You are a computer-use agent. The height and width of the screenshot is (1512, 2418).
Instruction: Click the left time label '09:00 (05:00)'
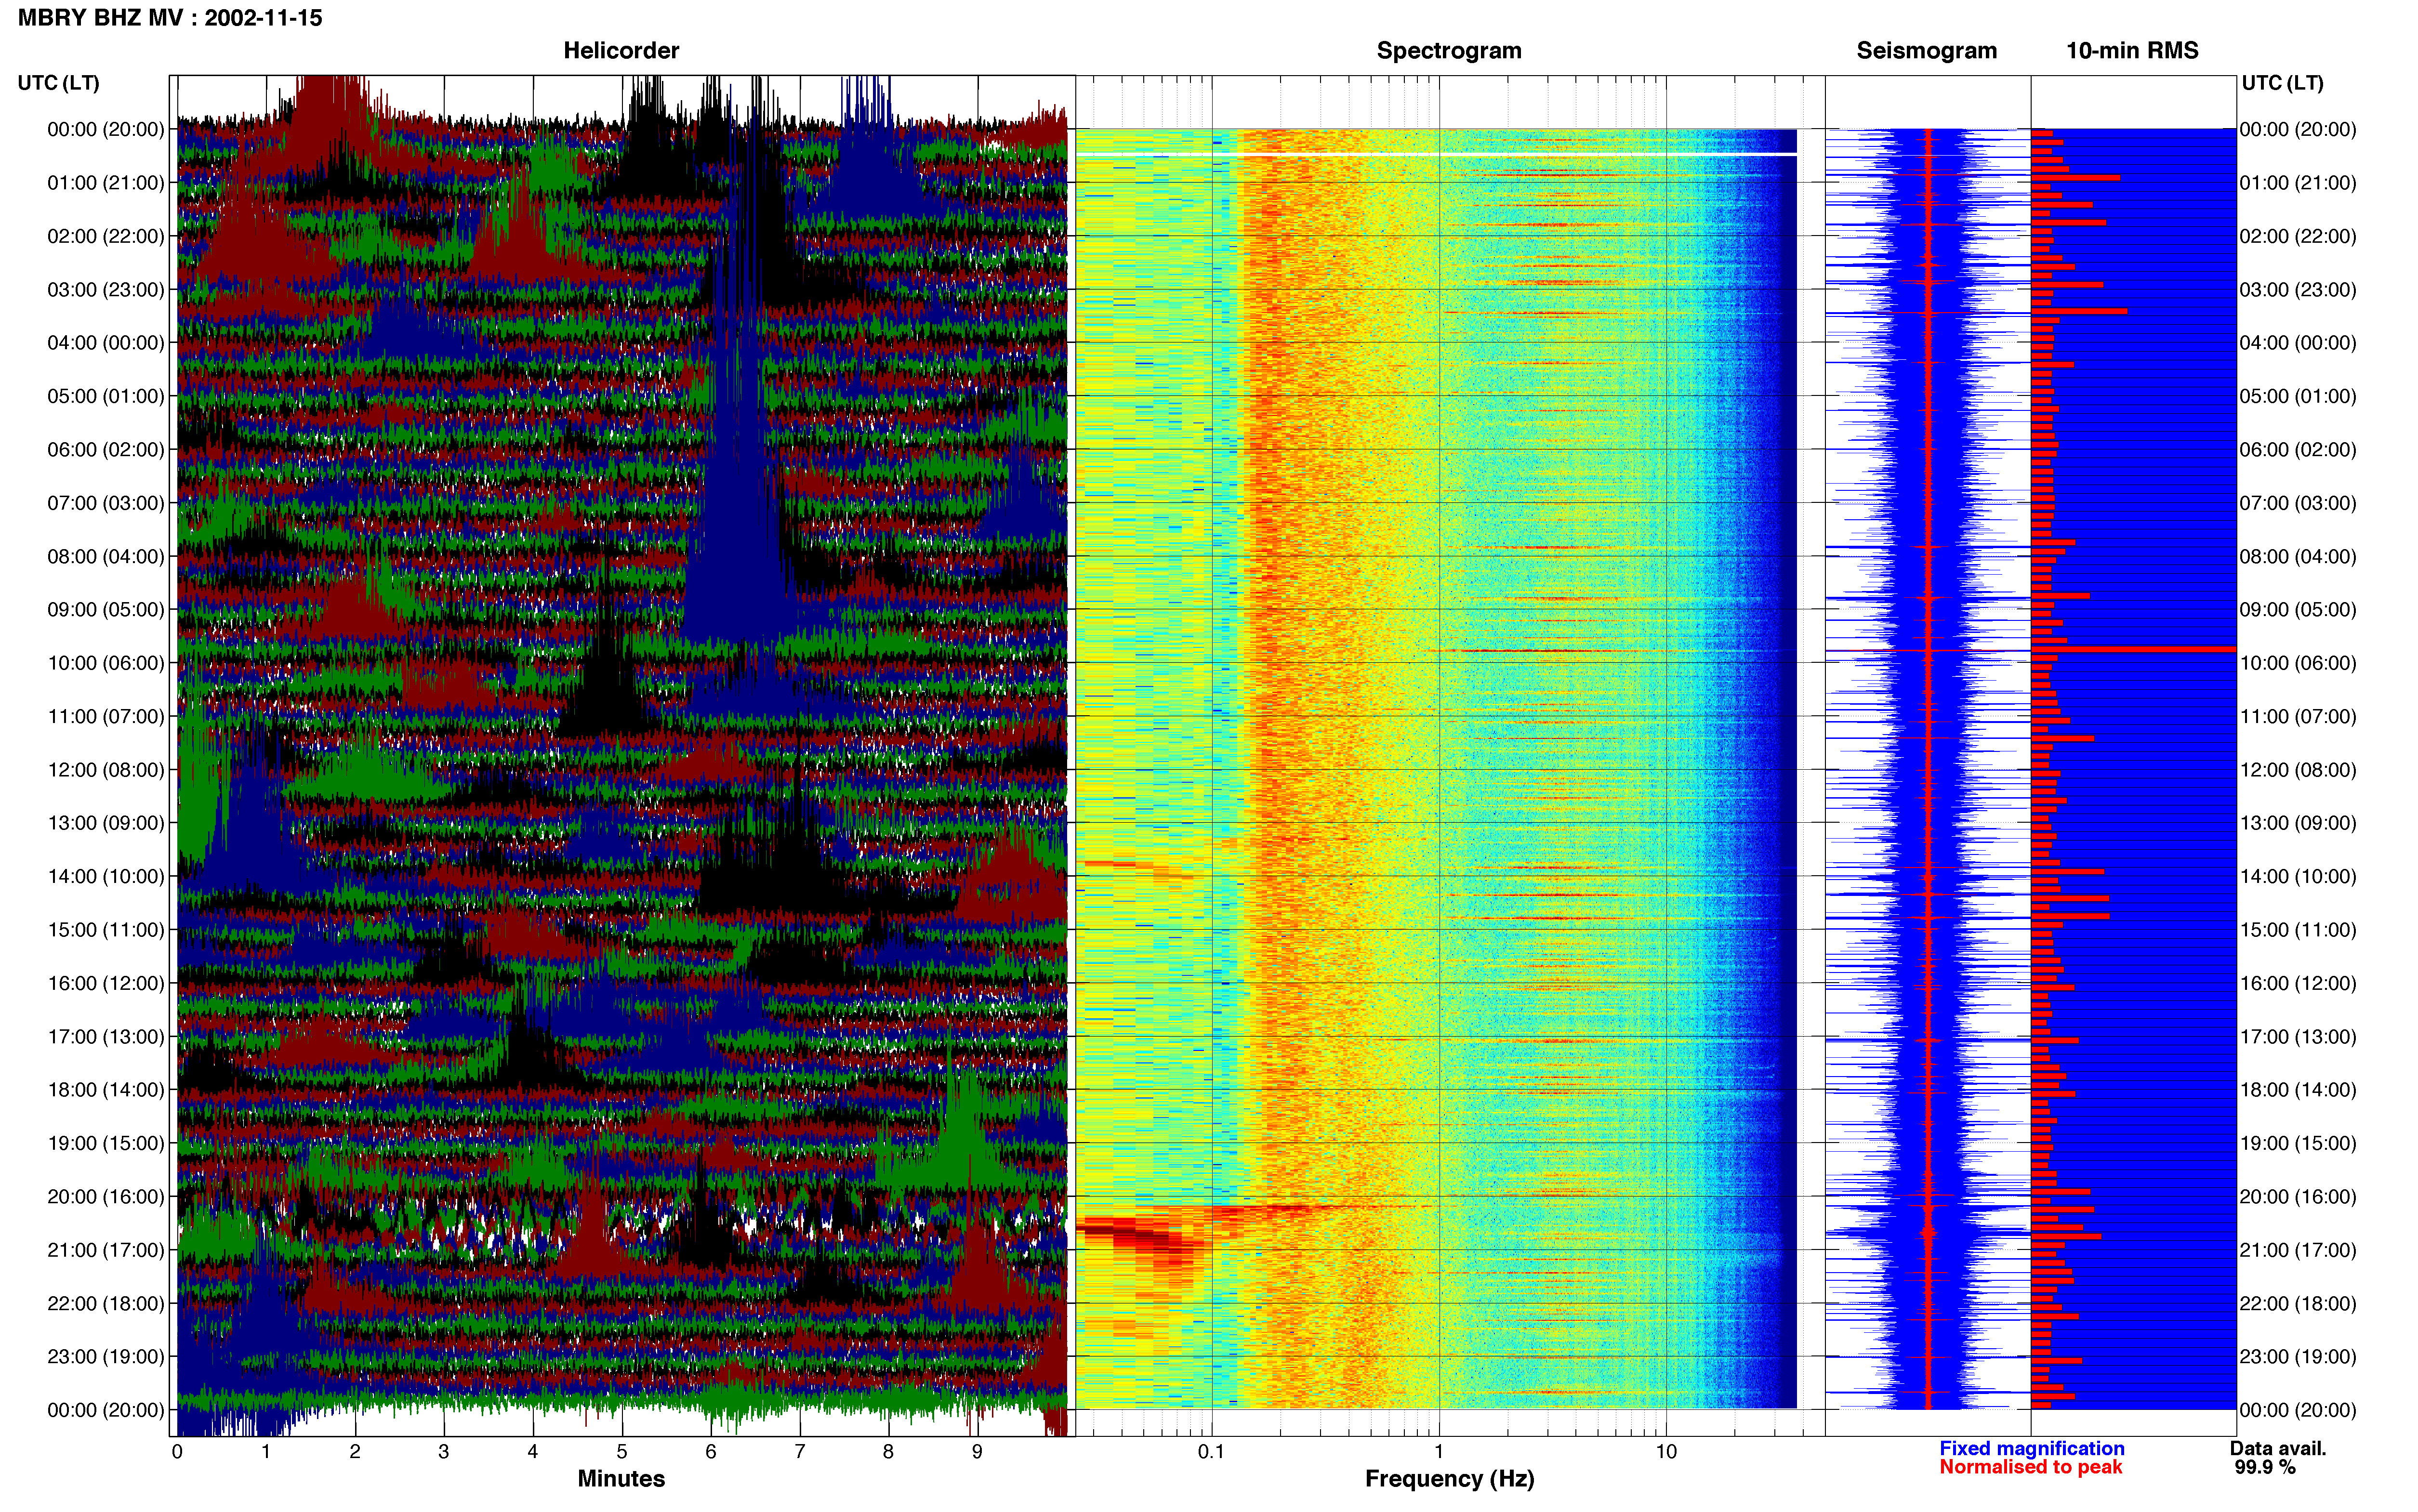[106, 610]
